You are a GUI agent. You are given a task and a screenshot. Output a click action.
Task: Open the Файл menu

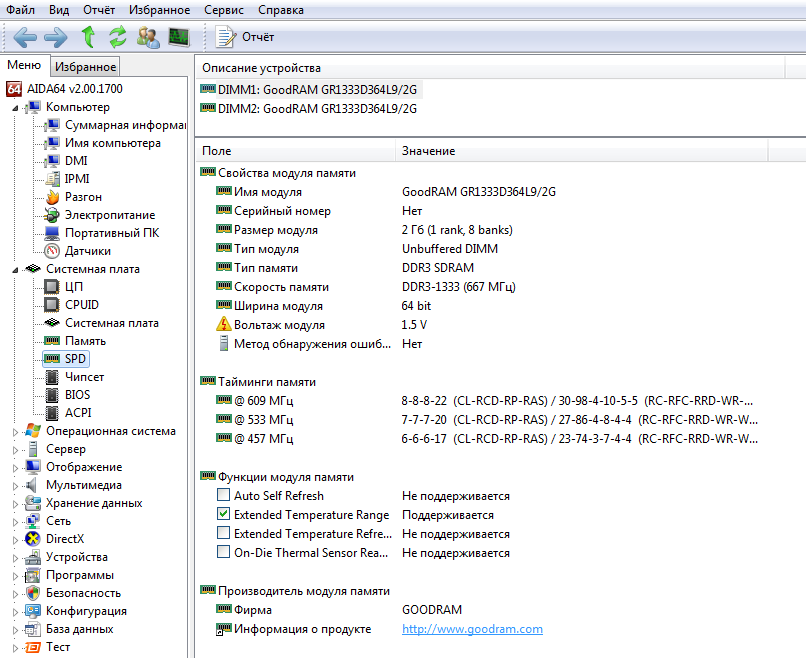click(20, 10)
